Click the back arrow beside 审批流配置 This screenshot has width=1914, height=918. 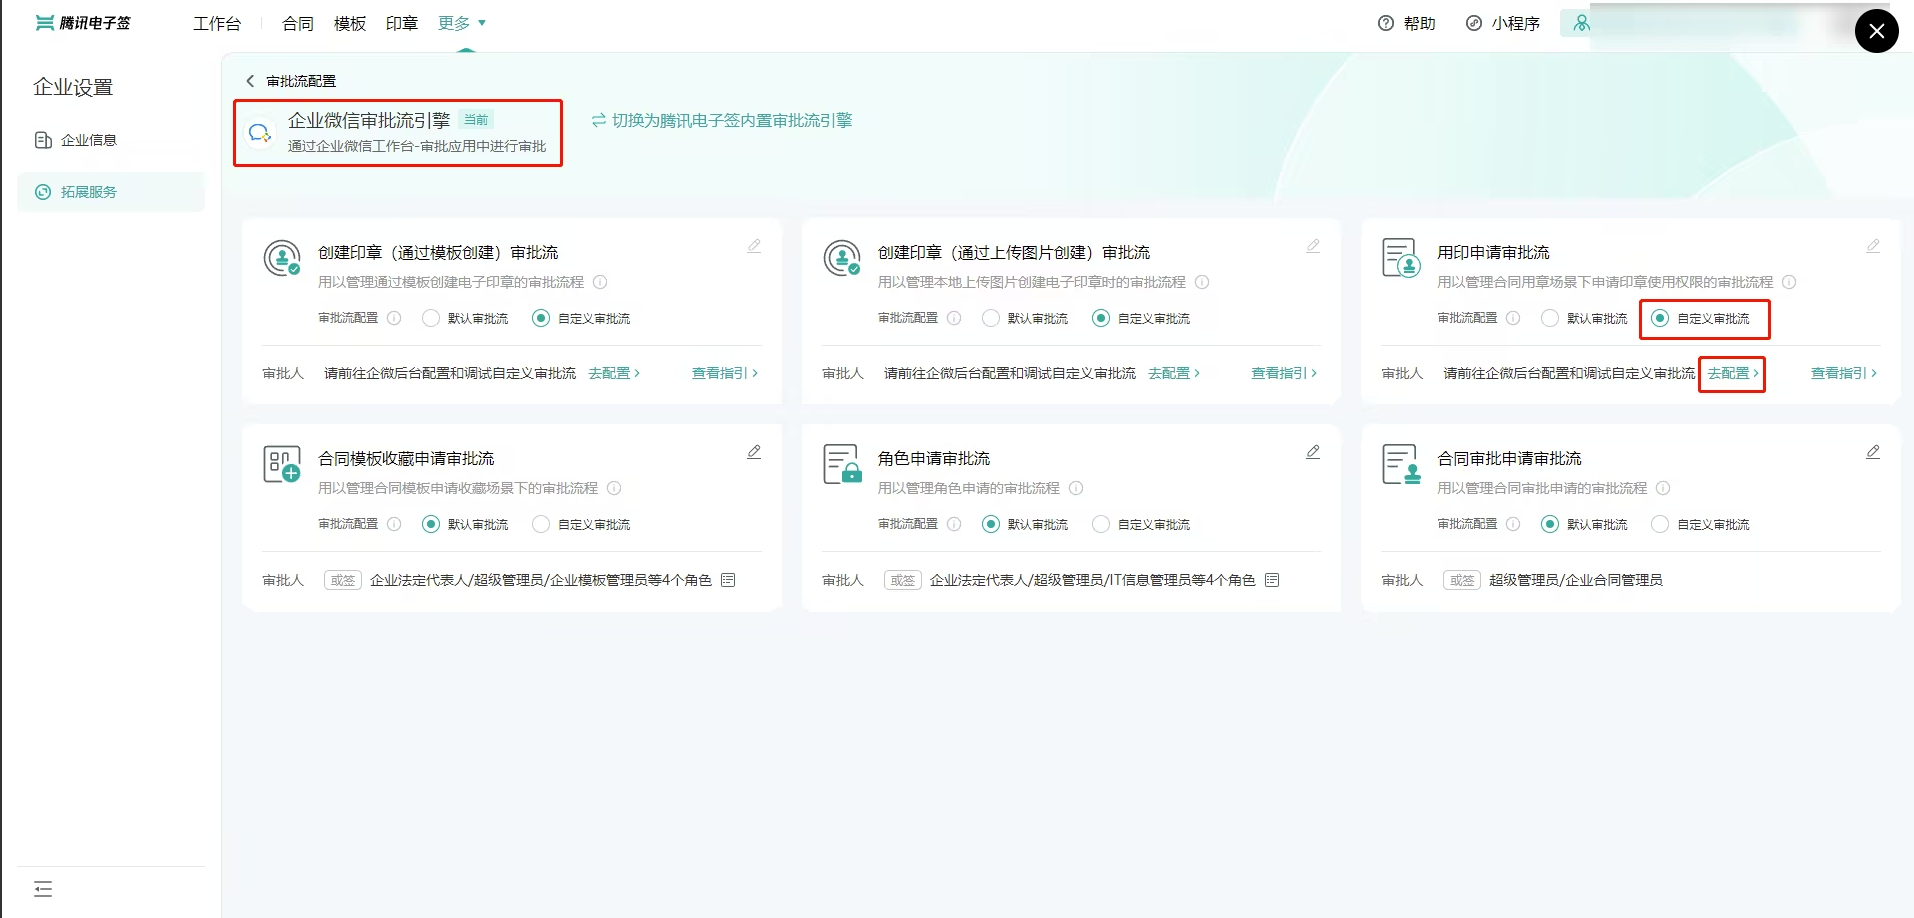(250, 81)
